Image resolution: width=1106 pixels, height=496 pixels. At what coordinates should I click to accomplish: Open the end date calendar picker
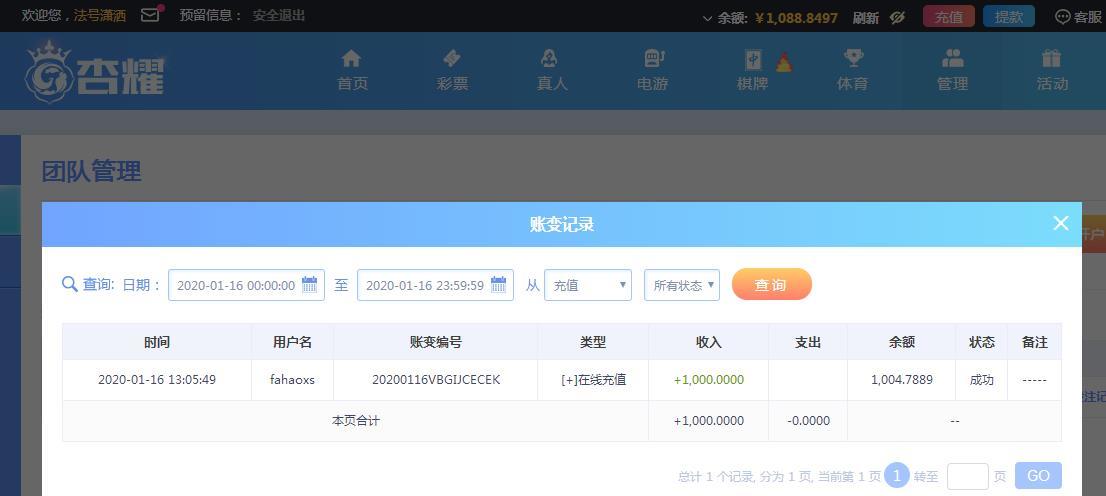(x=499, y=284)
